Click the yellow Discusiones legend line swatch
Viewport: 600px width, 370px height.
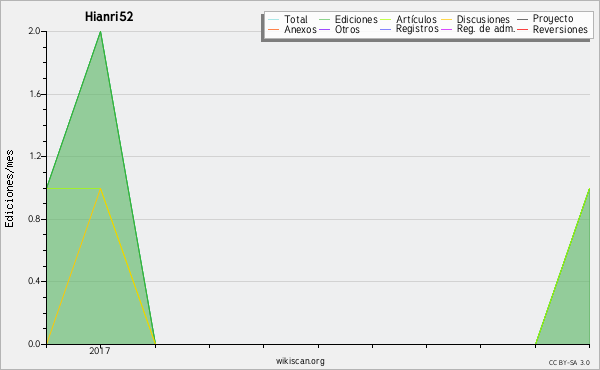tap(447, 19)
